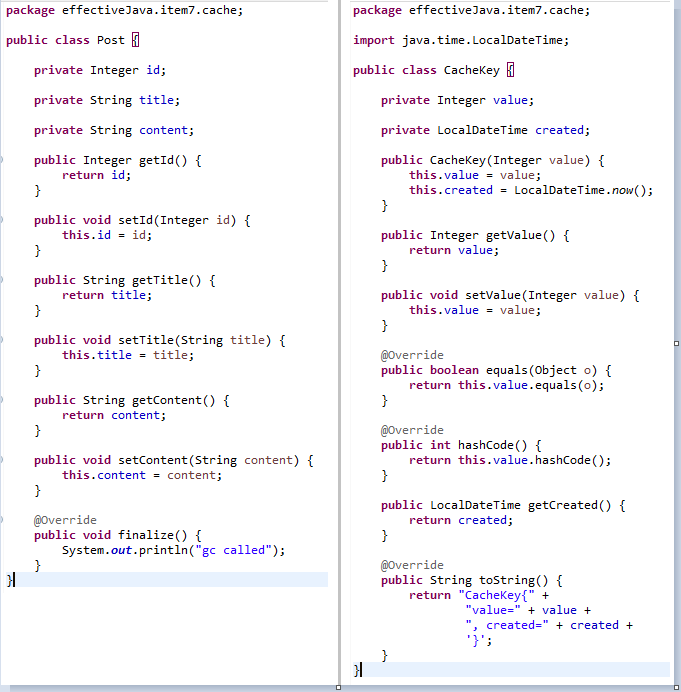Click the package declaration line in the Post editor
The height and width of the screenshot is (692, 681).
point(124,10)
